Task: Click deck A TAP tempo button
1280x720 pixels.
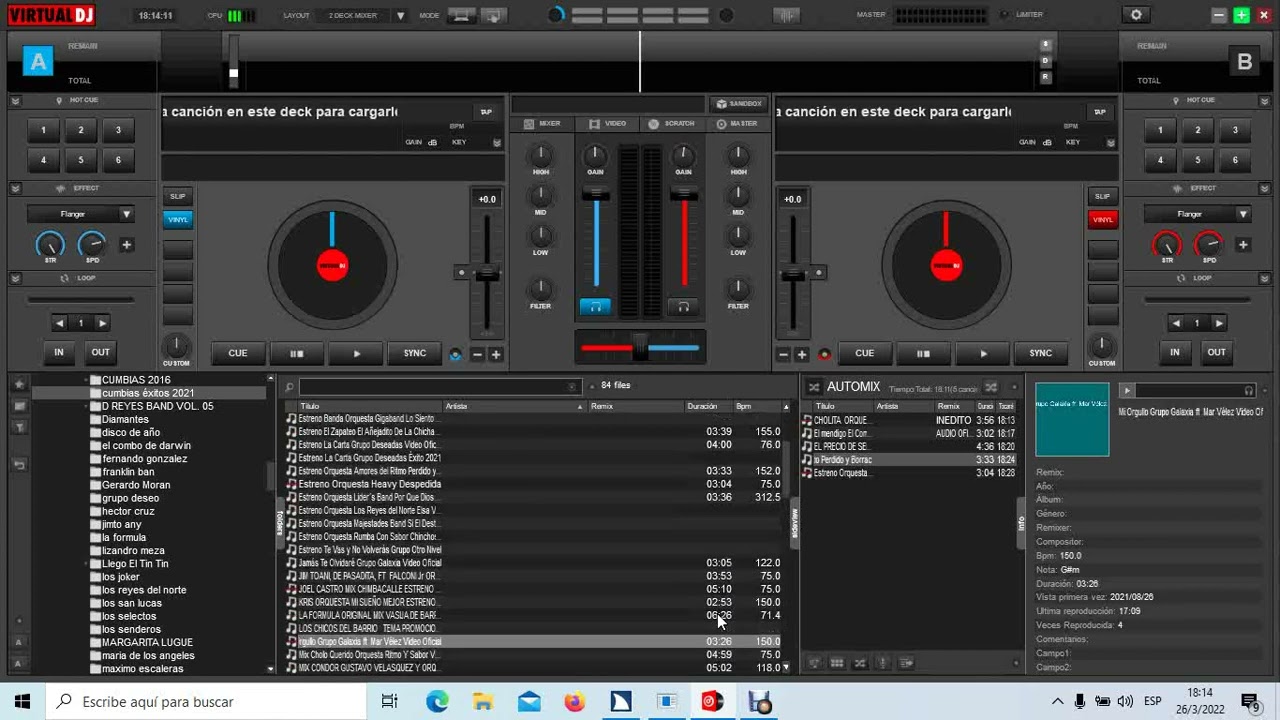Action: click(487, 112)
